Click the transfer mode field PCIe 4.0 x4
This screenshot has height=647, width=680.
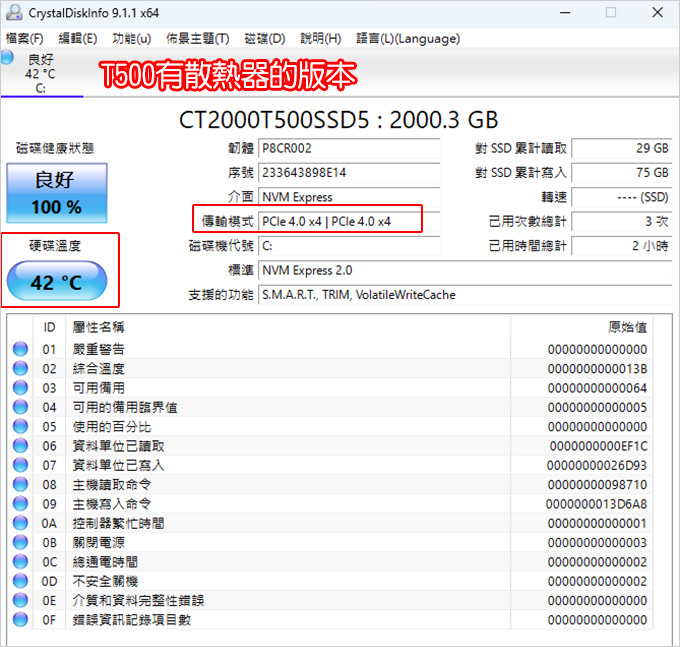point(349,222)
